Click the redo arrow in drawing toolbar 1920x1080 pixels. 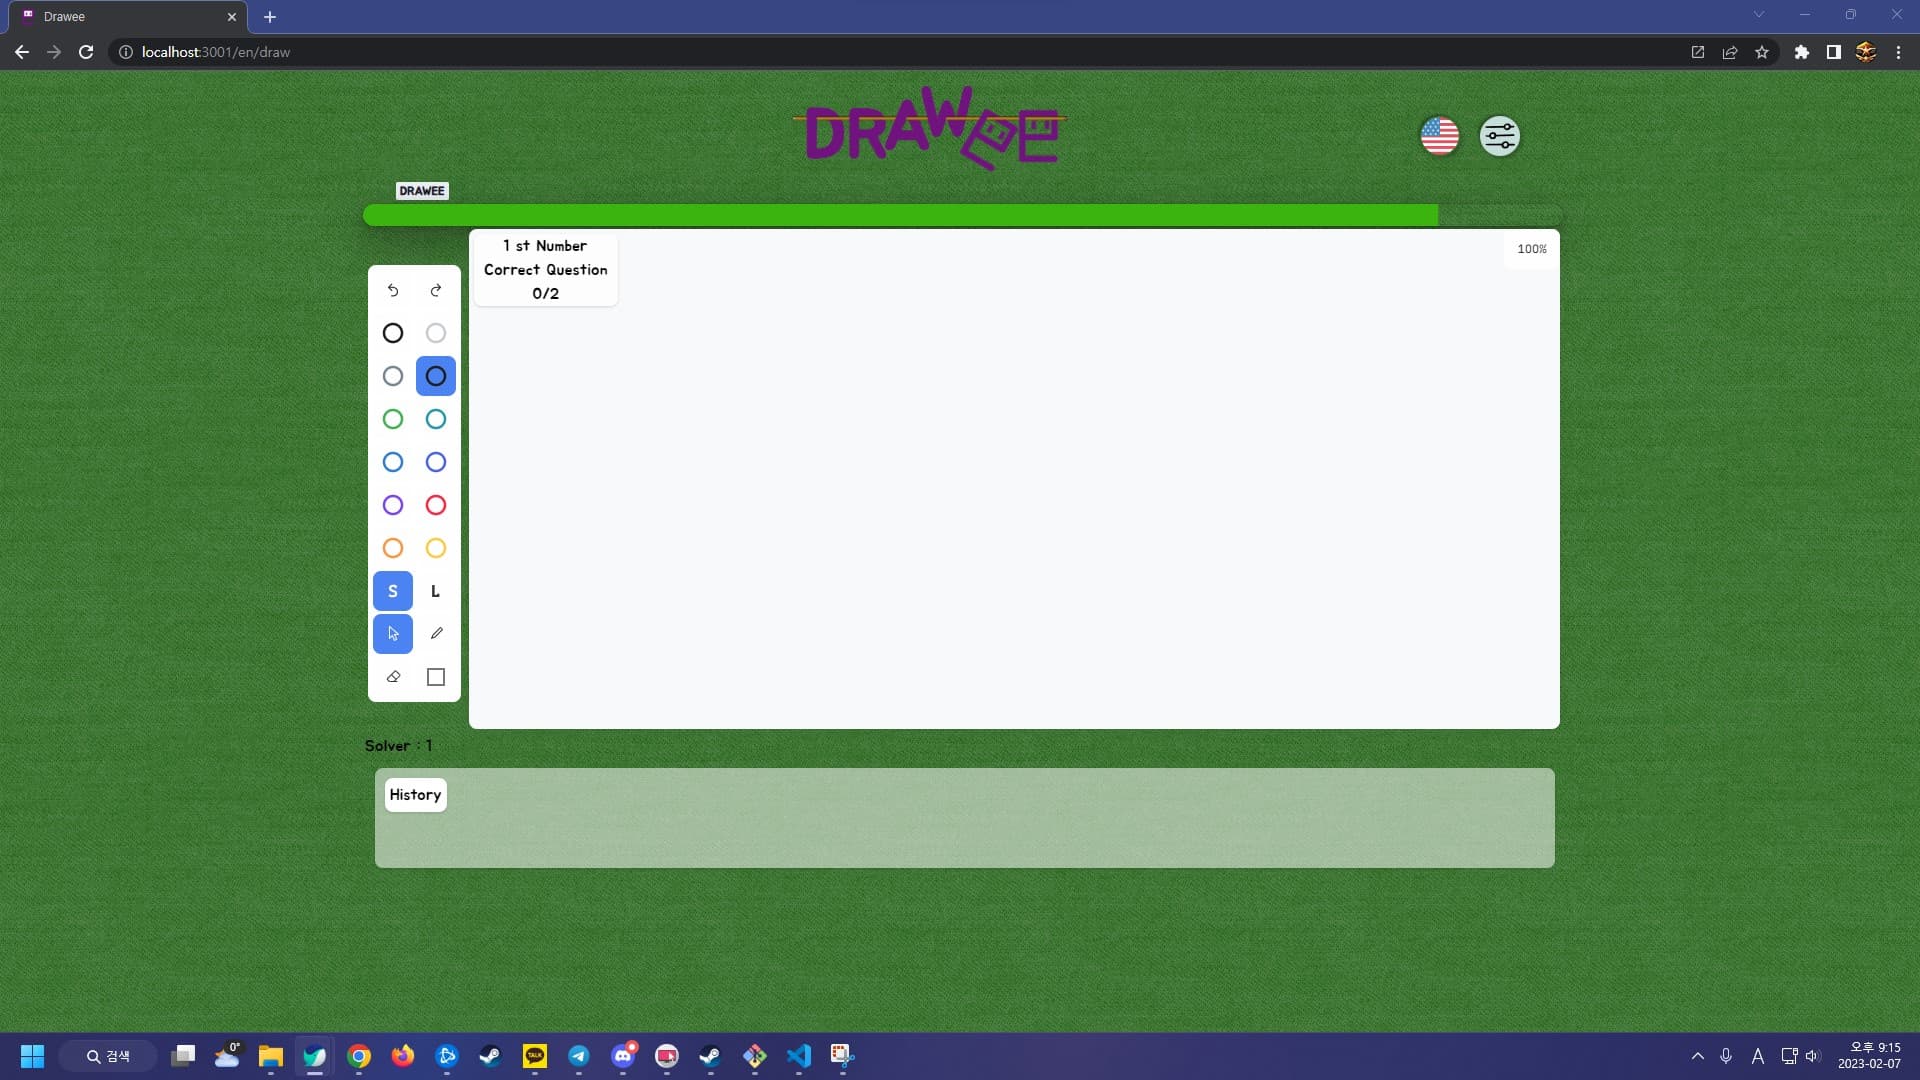tap(436, 290)
